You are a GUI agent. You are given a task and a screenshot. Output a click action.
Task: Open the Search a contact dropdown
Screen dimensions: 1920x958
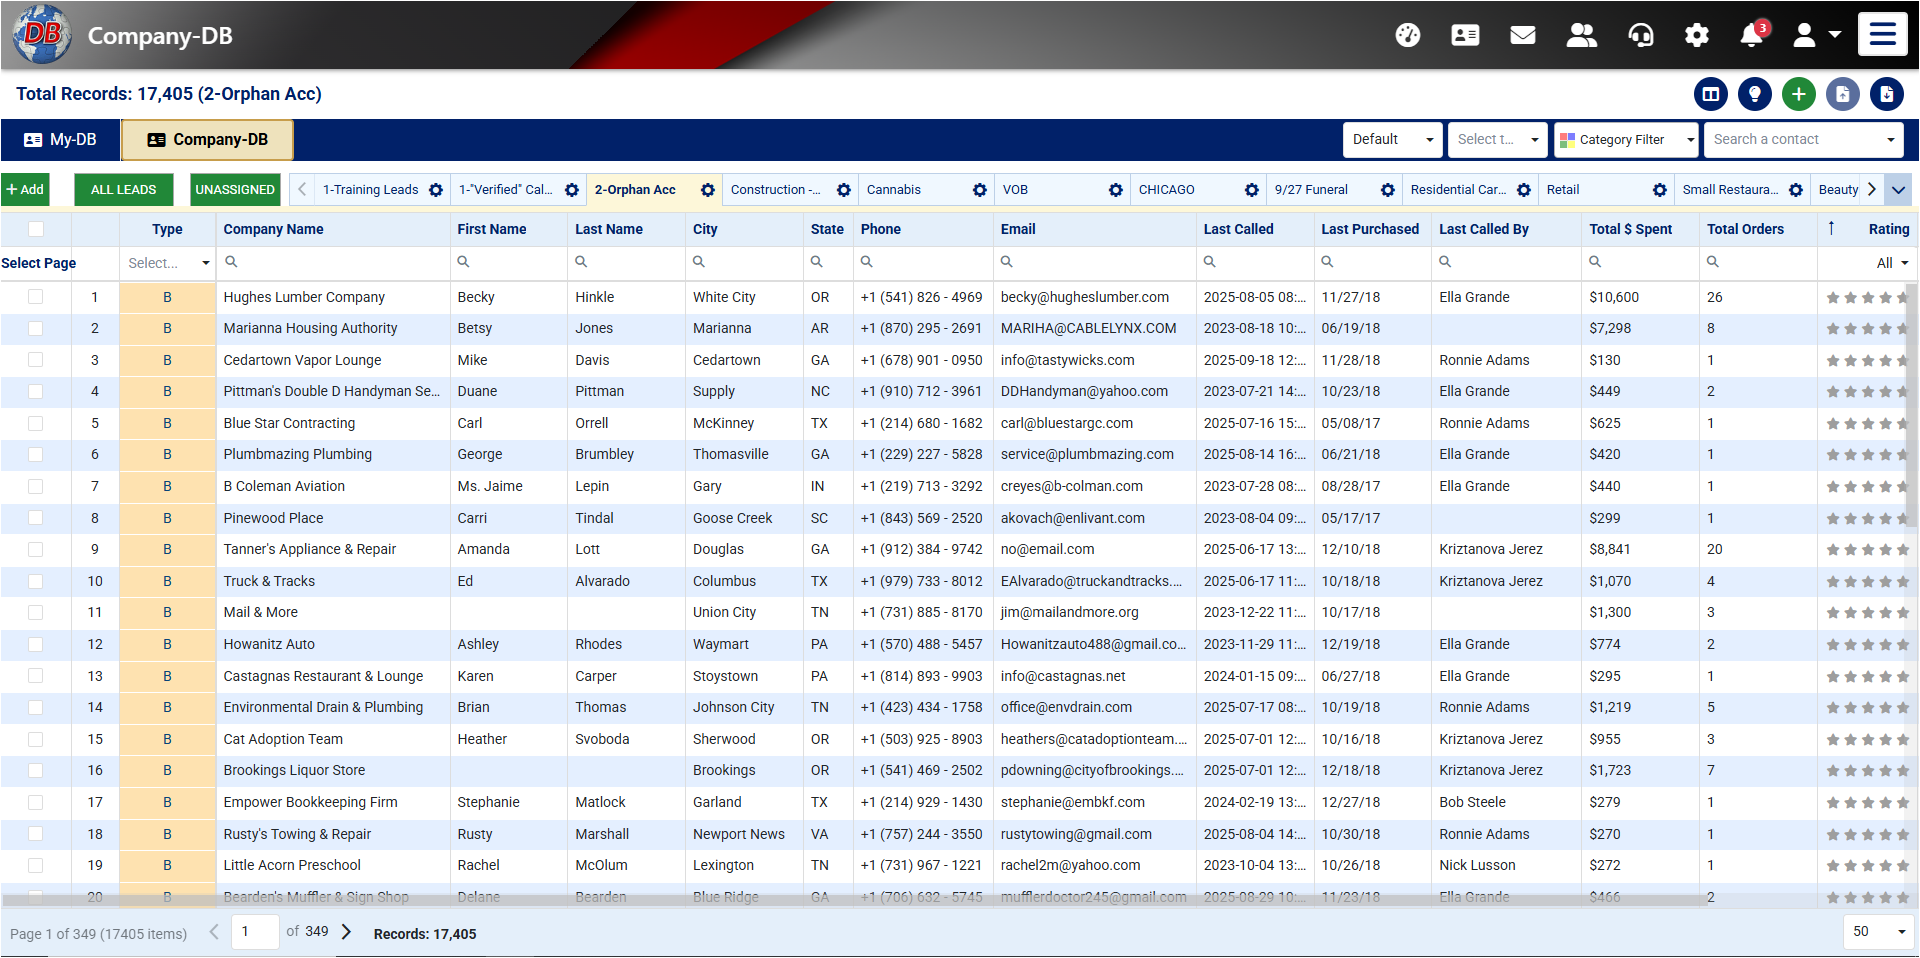pyautogui.click(x=1804, y=140)
